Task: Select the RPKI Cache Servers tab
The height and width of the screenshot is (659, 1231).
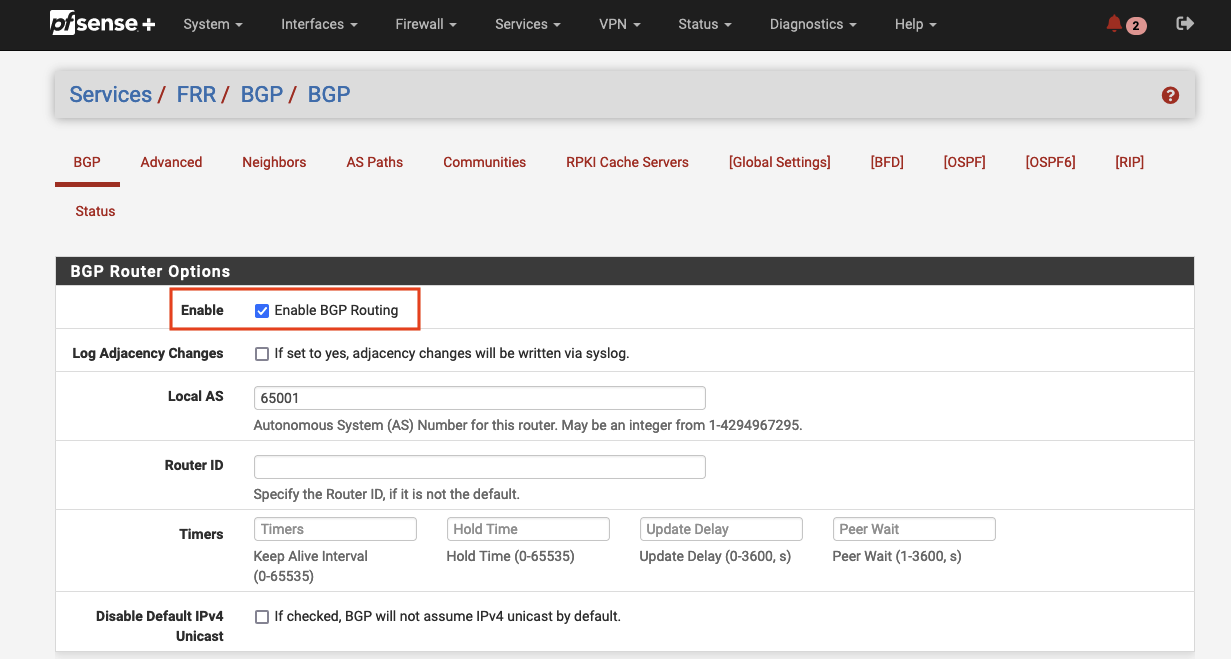Action: 627,162
